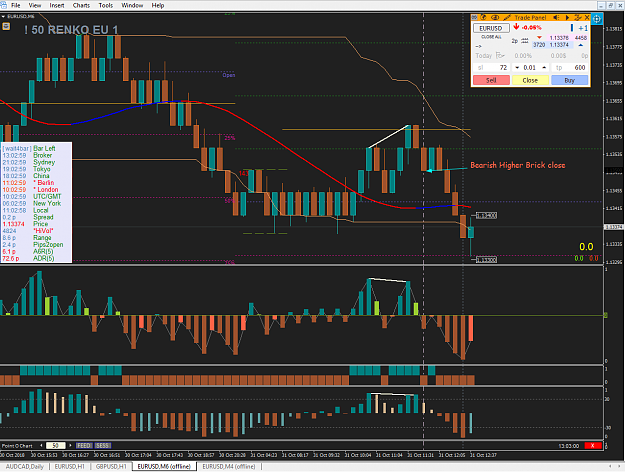This screenshot has width=625, height=472.
Task: Increase lot size with up arrow
Action: (x=544, y=67)
